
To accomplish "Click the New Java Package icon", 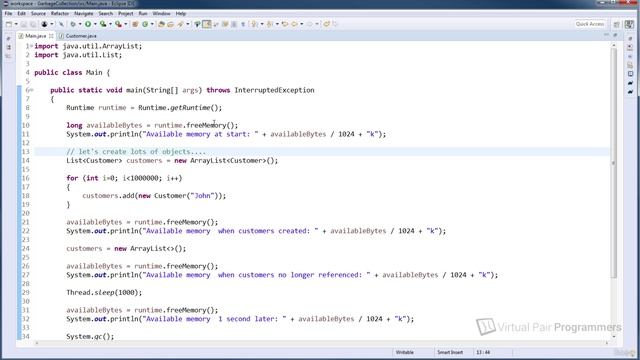I will pyautogui.click(x=136, y=24).
